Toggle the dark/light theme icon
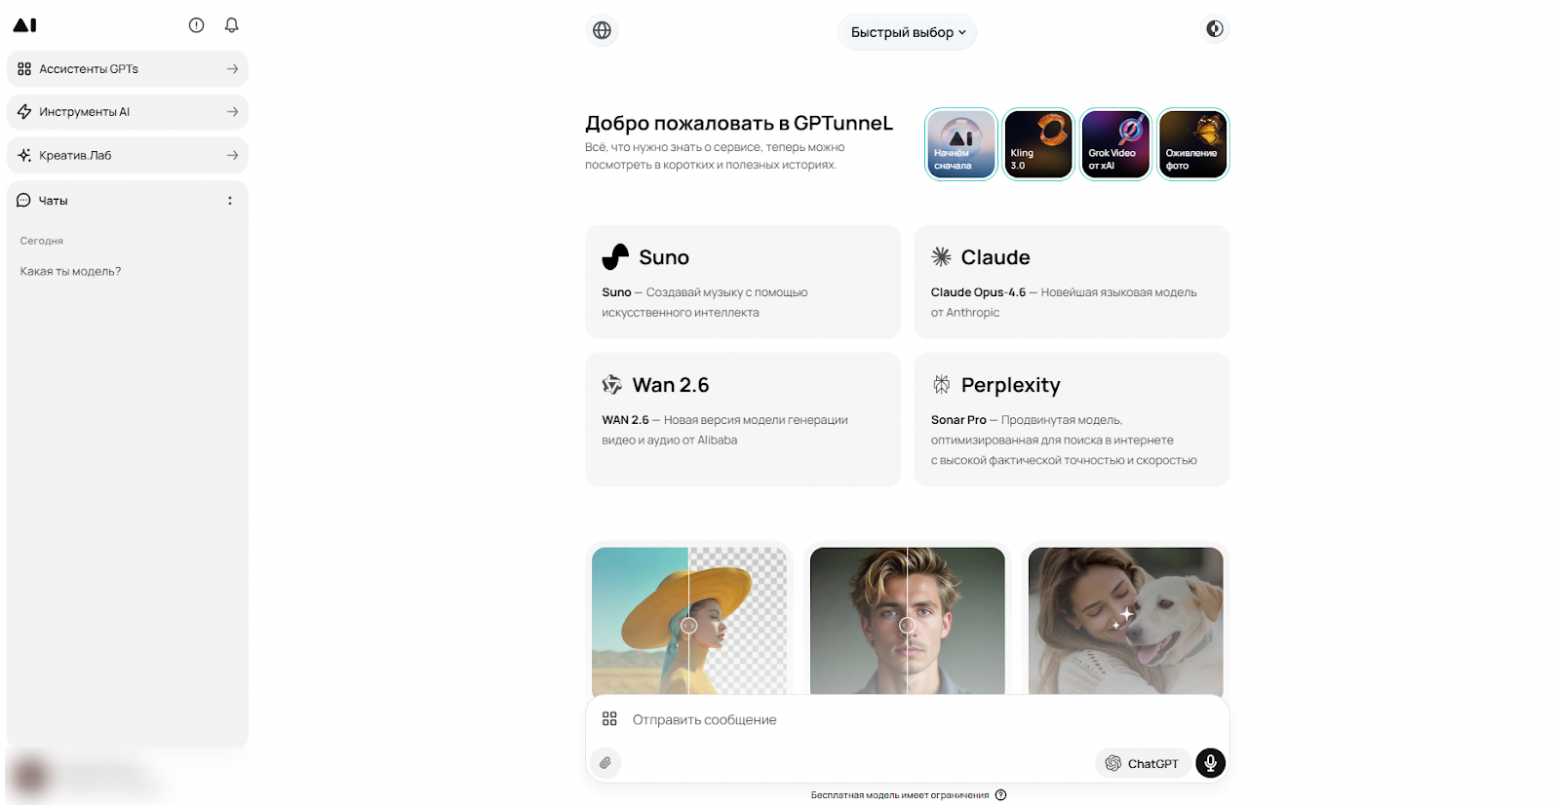 pos(1215,29)
